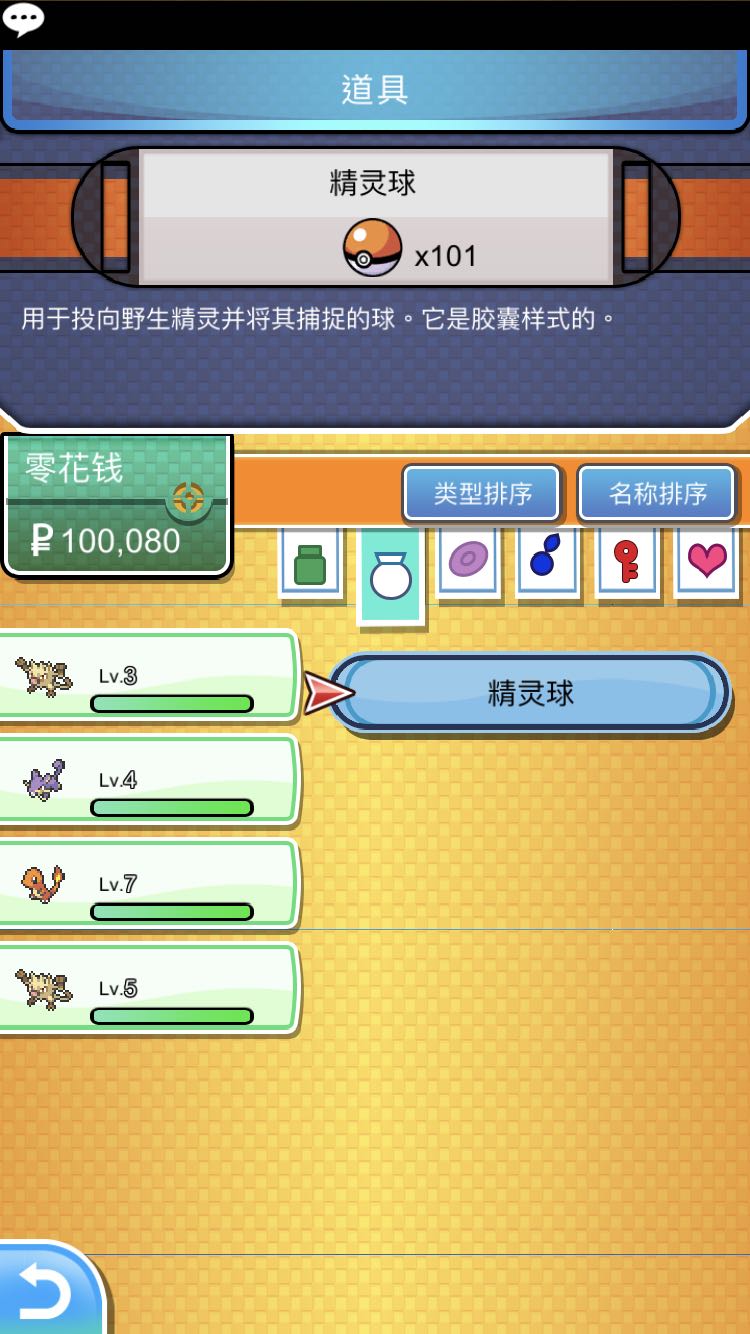Click the Poké Ball item image
The height and width of the screenshot is (1334, 750).
tap(372, 248)
